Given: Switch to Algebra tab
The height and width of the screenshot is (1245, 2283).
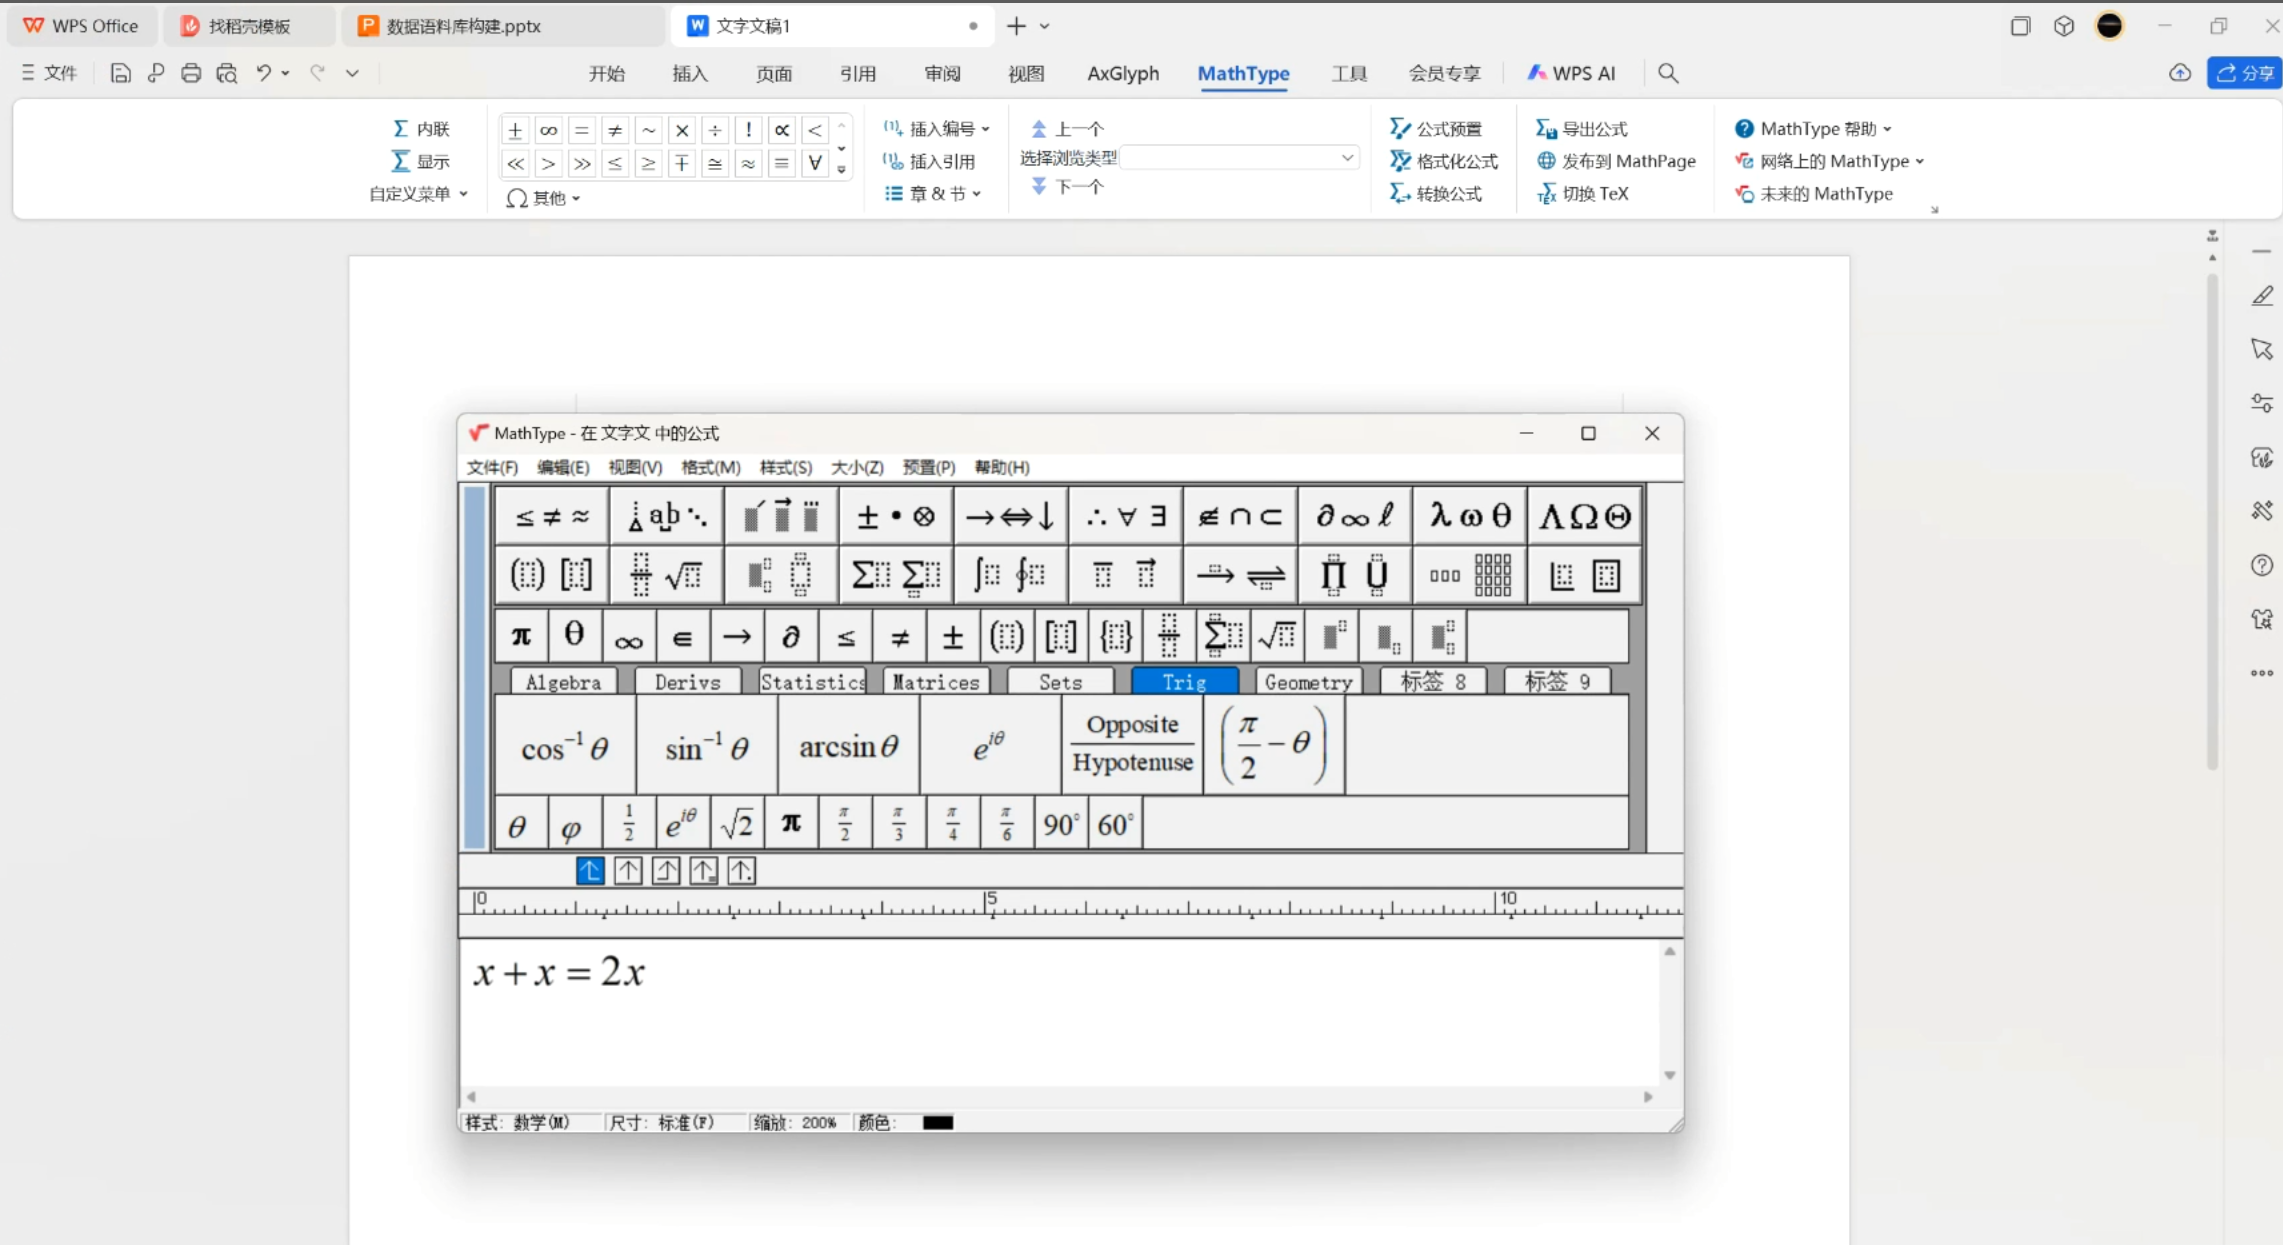Looking at the screenshot, I should pos(564,682).
